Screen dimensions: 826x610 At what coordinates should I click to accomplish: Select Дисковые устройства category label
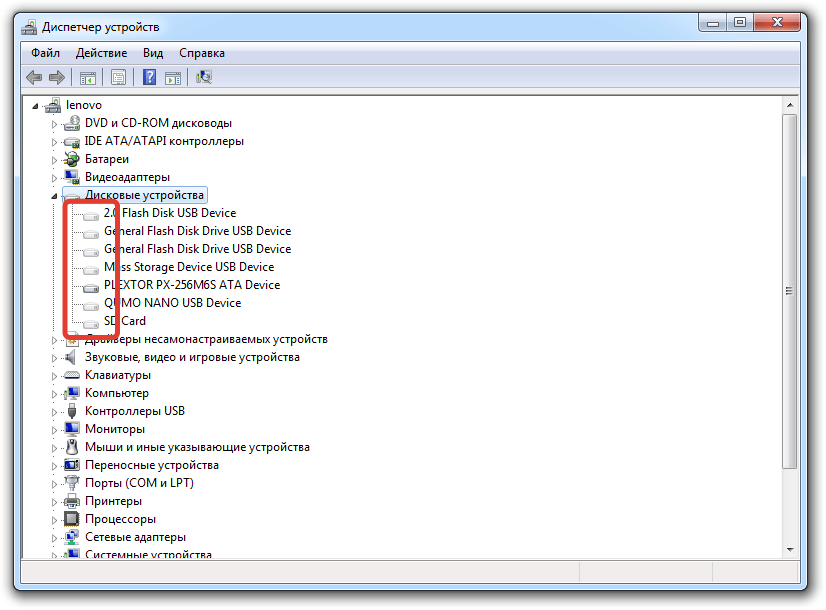(x=144, y=195)
